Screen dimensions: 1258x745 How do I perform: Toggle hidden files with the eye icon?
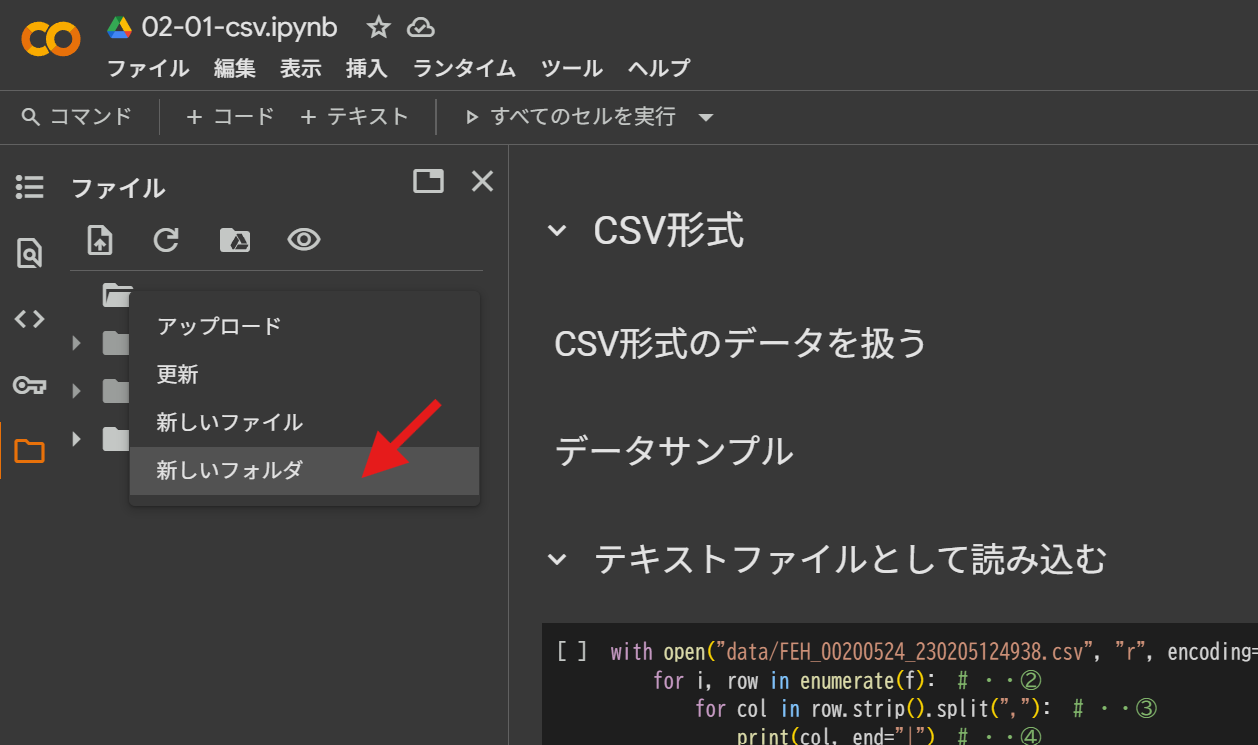point(303,240)
